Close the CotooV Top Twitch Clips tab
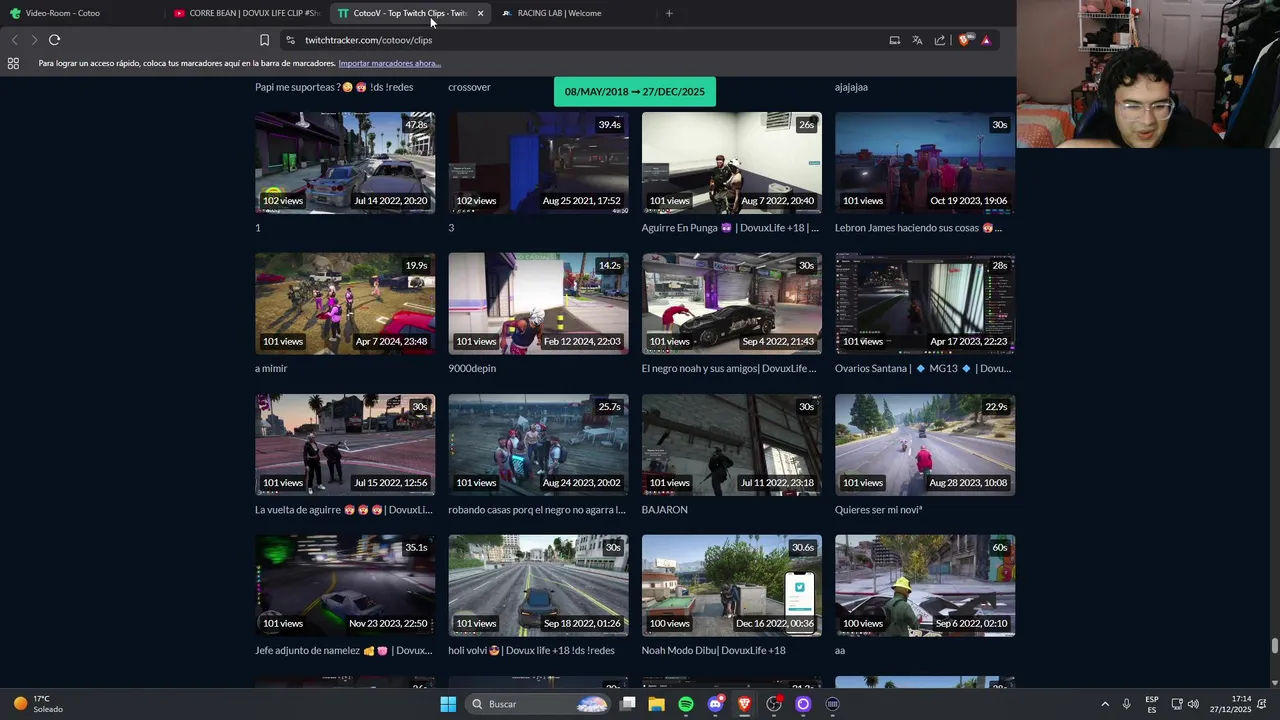Viewport: 1280px width, 720px height. tap(480, 13)
